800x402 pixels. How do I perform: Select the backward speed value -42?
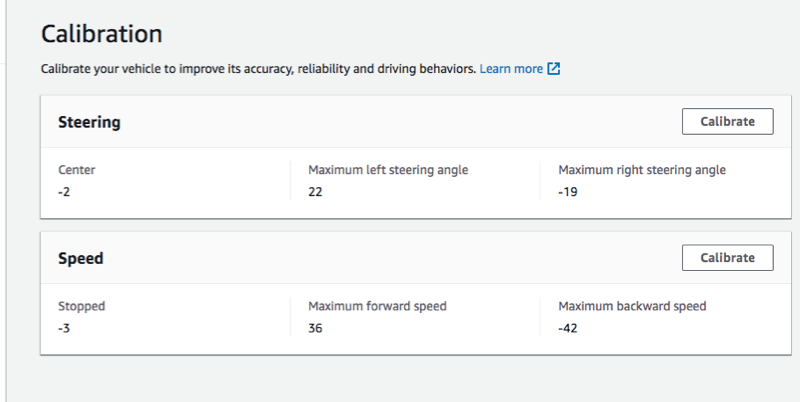570,327
